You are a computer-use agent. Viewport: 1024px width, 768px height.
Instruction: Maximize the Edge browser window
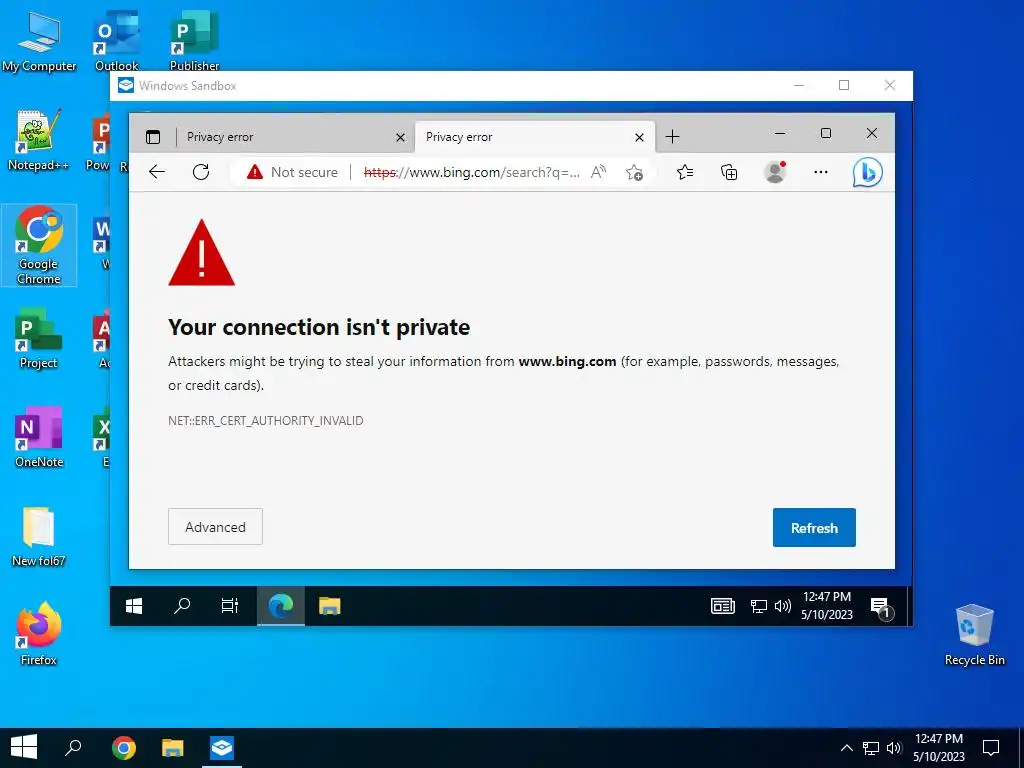tap(825, 133)
